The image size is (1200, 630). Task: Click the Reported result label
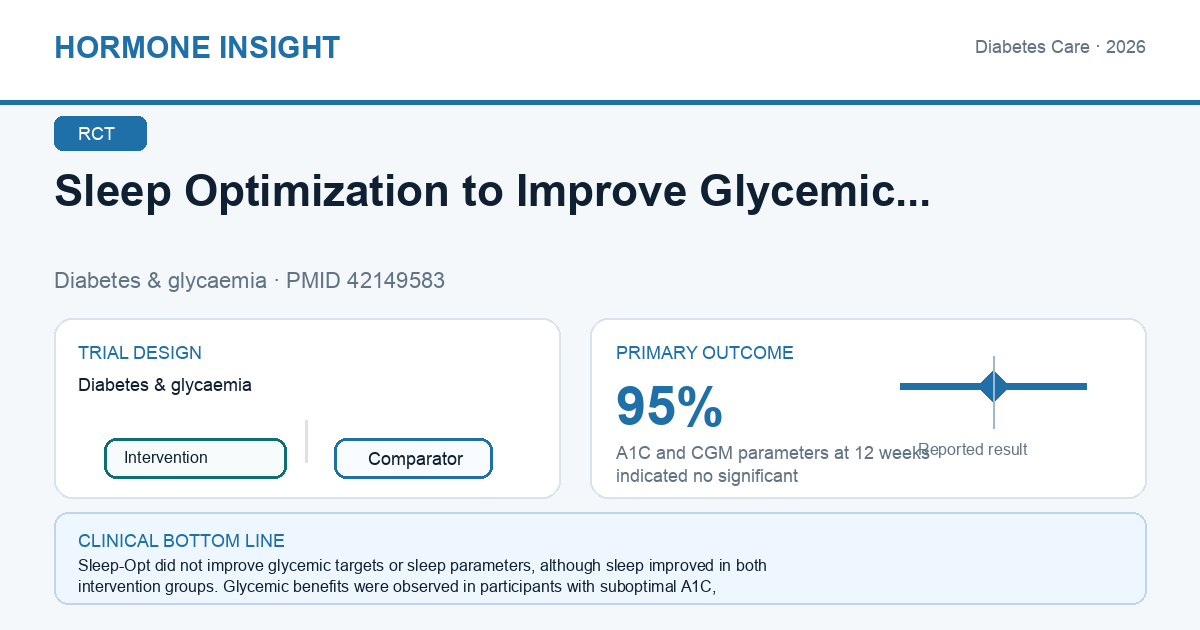973,450
